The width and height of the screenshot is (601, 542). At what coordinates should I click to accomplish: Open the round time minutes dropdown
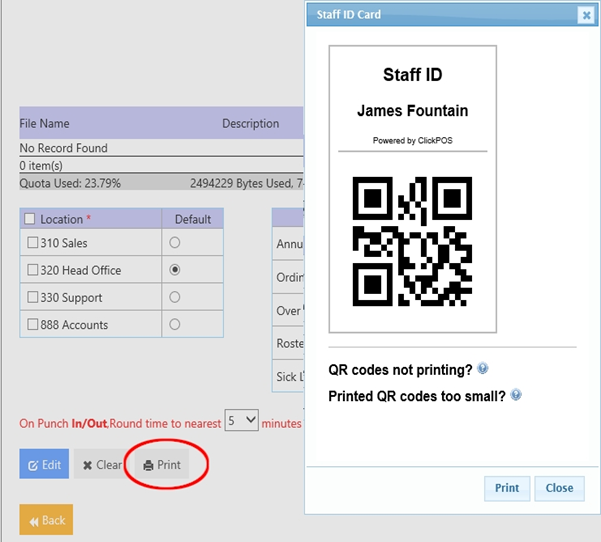click(x=241, y=420)
